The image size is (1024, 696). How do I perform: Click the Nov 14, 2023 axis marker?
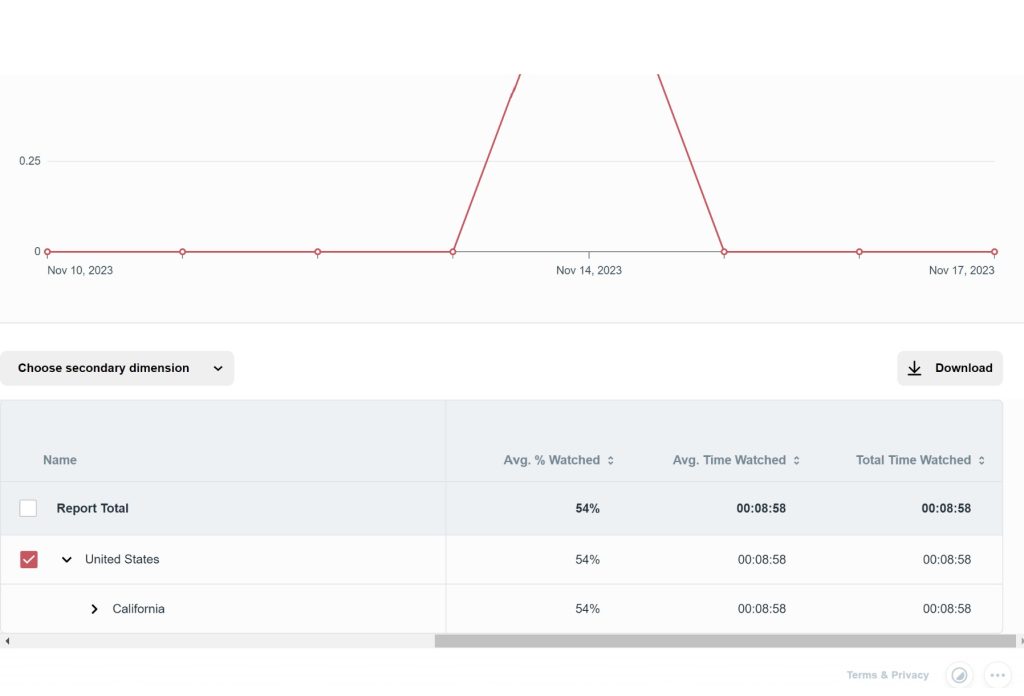(589, 254)
